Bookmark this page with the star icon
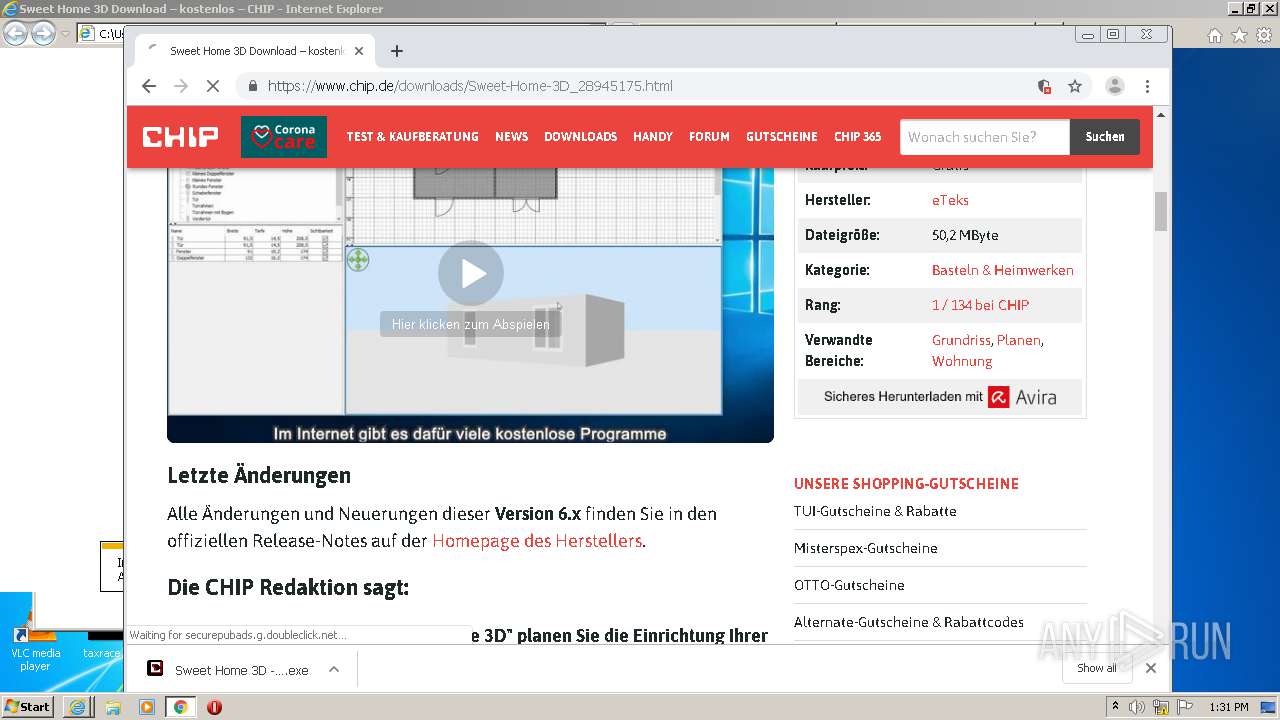This screenshot has width=1280, height=720. click(x=1075, y=86)
